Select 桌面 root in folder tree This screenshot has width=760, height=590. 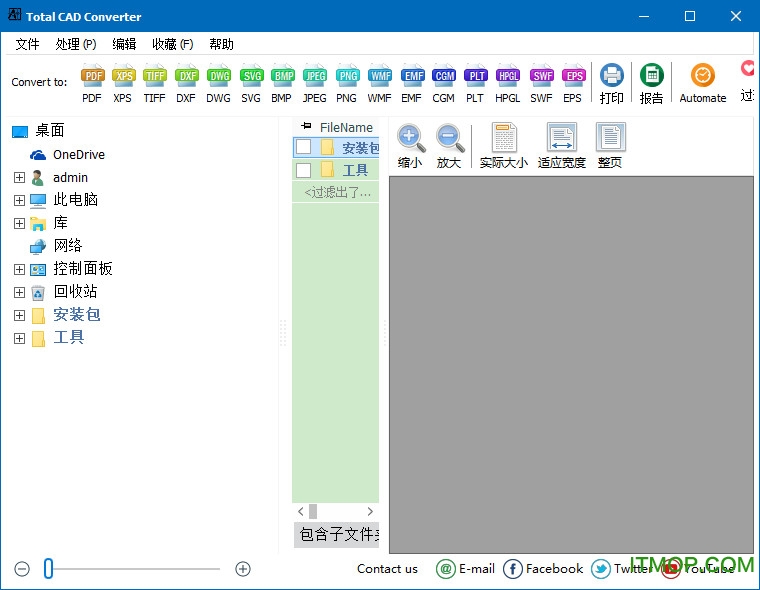[x=39, y=130]
